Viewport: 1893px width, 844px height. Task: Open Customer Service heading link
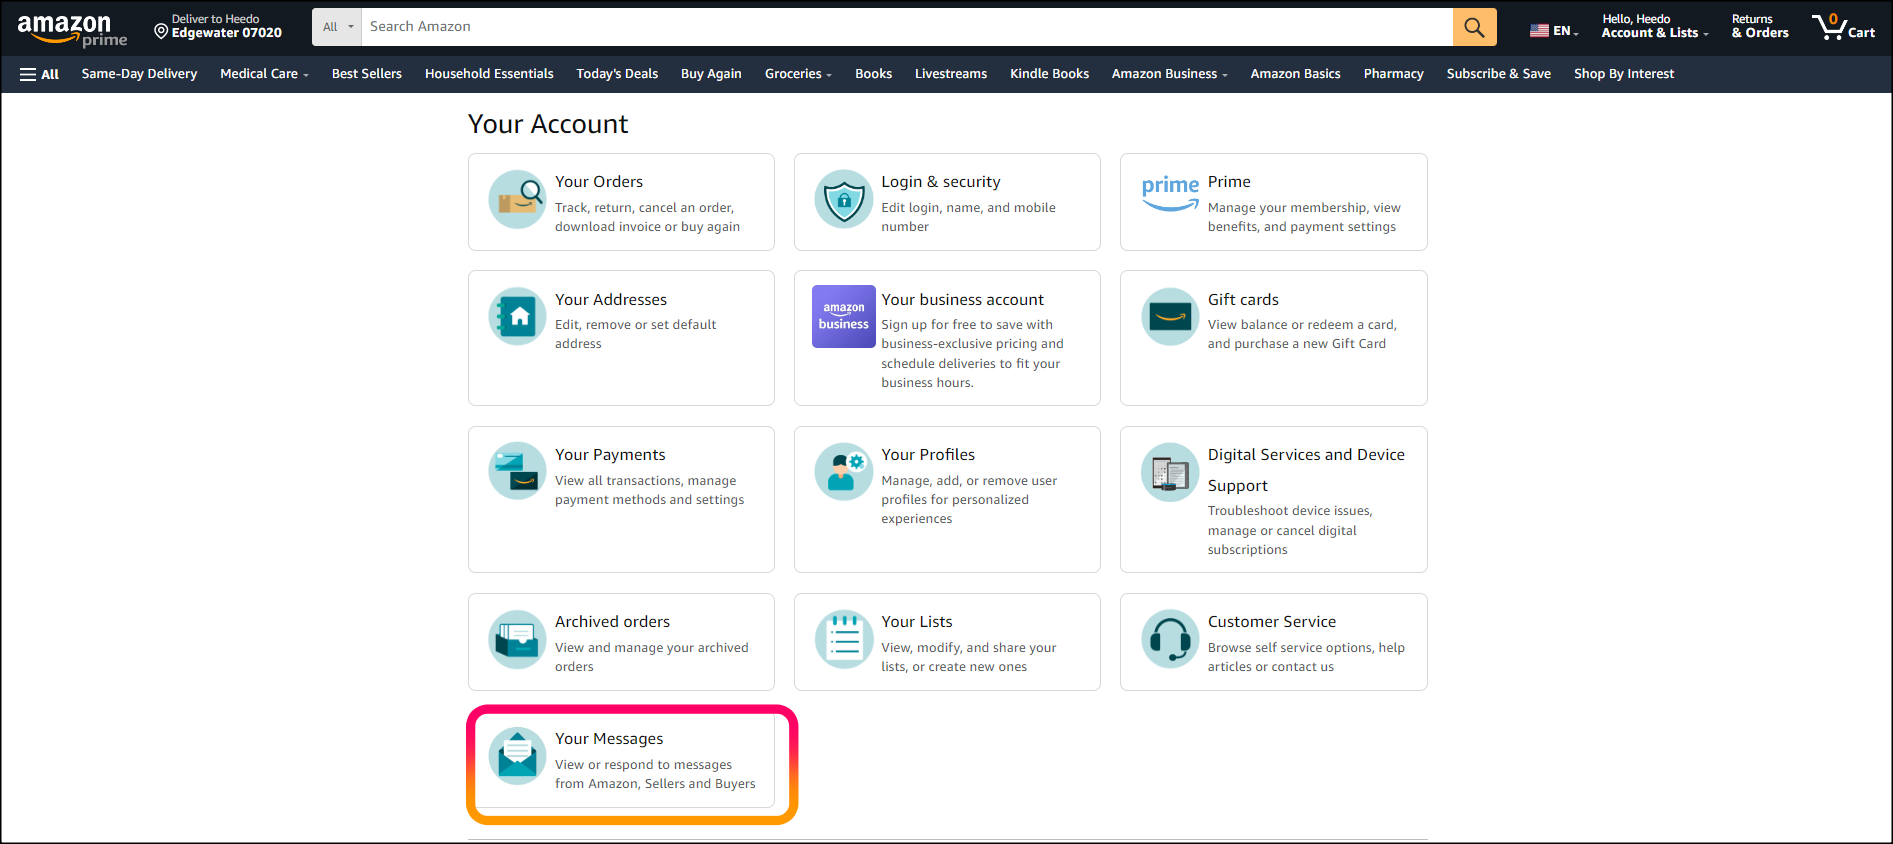1272,622
